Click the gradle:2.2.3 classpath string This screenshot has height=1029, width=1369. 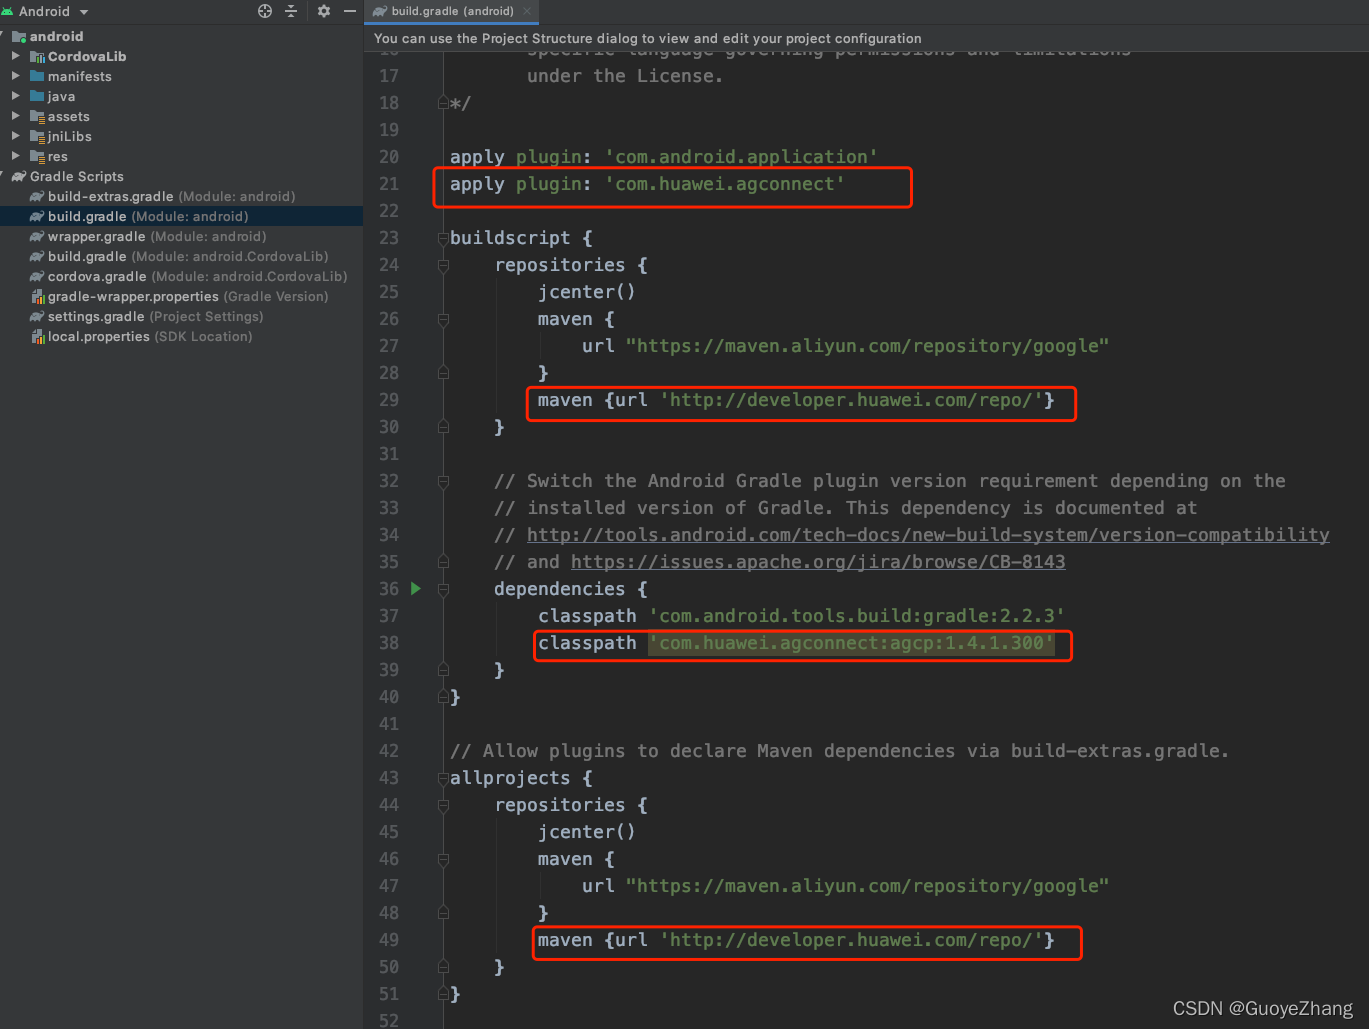point(857,616)
